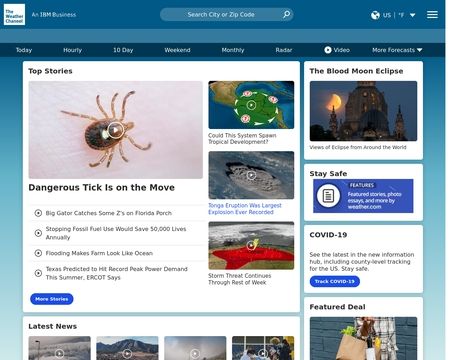Click the Track COVID-19 button
Screen dimensions: 450x360
(x=335, y=281)
